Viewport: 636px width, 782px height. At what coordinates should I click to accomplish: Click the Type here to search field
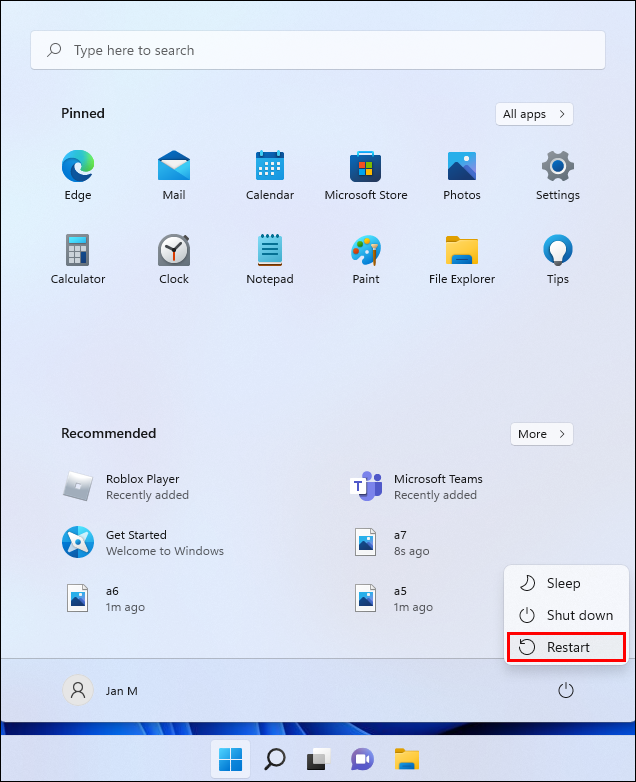tap(318, 50)
